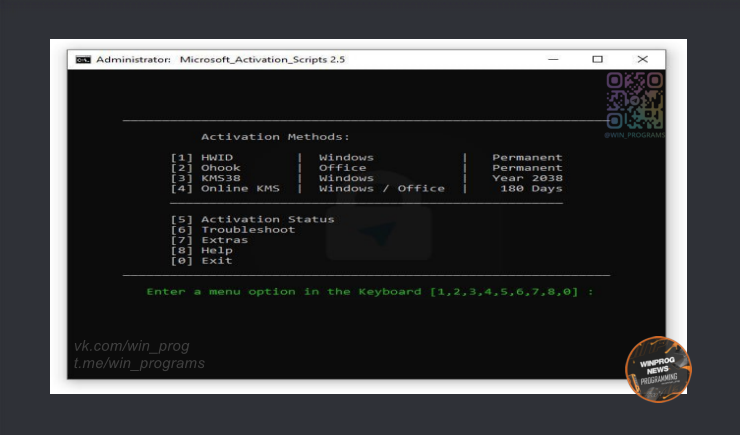The height and width of the screenshot is (435, 740).
Task: Click 'Windows / Office' in Online KMS row
Action: pyautogui.click(x=382, y=189)
